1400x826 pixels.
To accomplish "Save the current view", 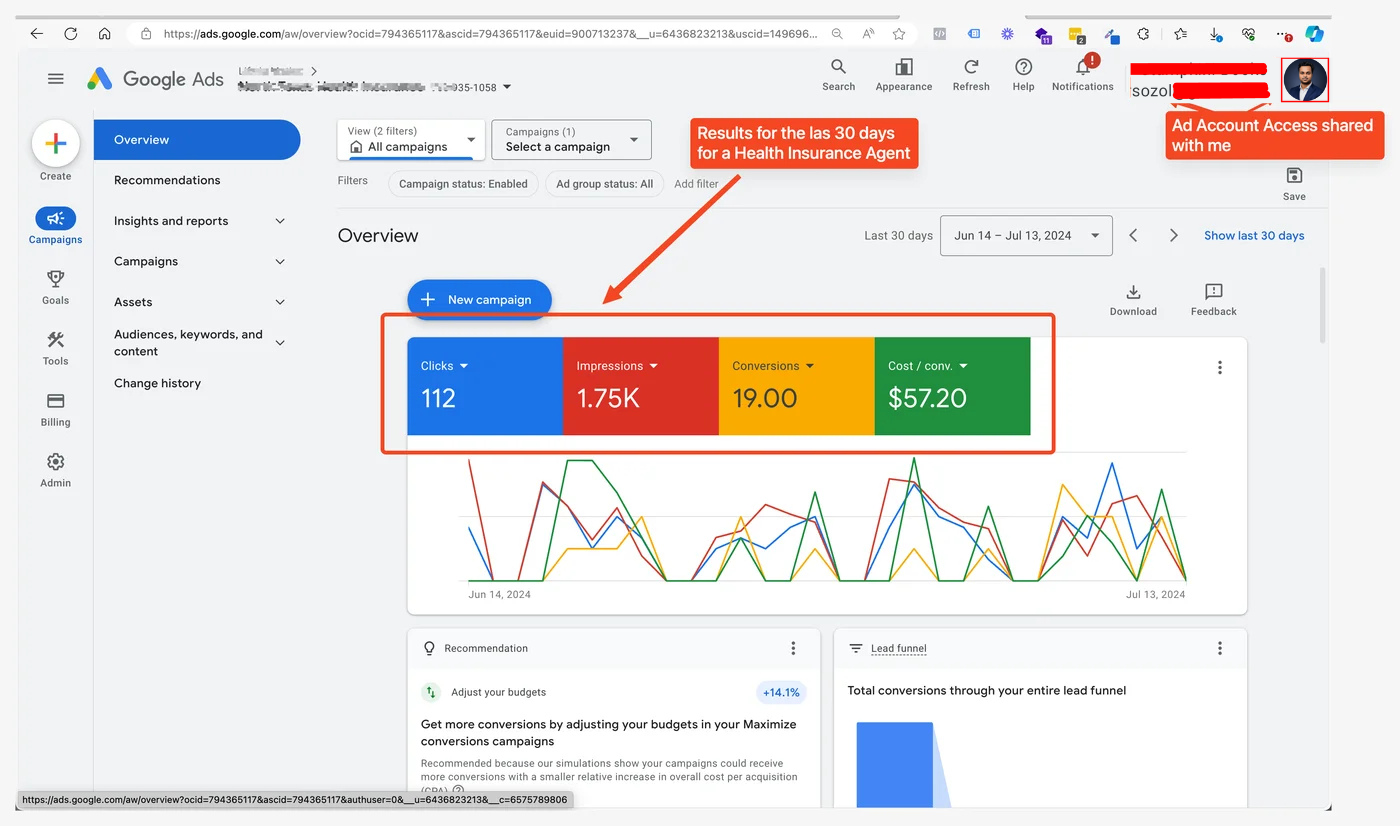I will 1294,183.
